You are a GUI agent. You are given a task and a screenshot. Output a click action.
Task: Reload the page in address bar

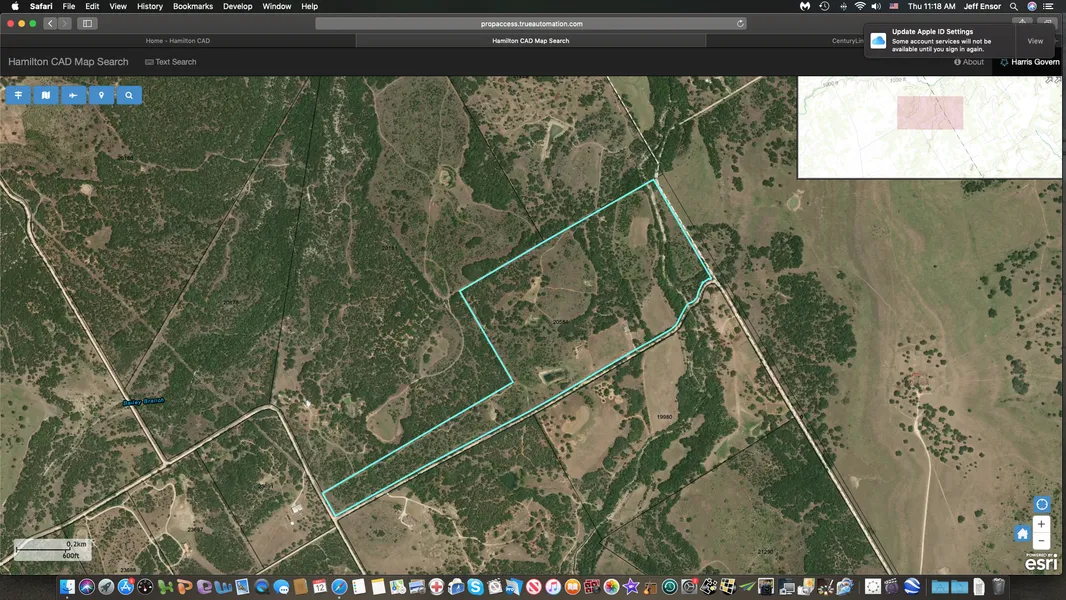click(740, 23)
